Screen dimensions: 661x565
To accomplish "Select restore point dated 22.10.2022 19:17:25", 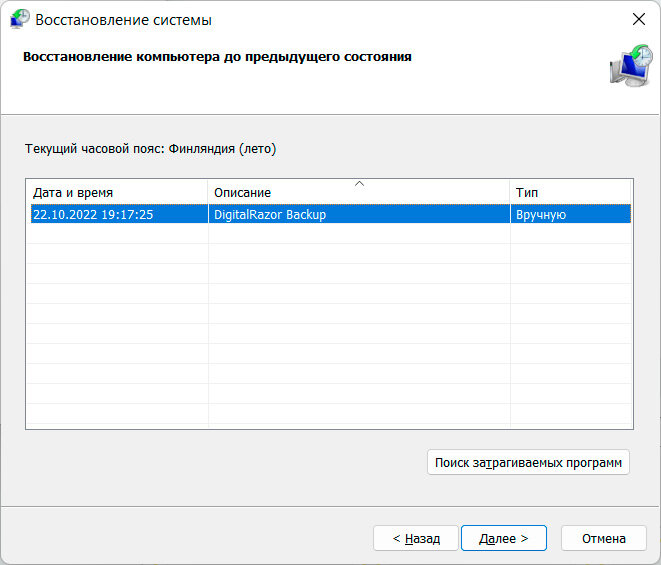I will click(x=331, y=214).
